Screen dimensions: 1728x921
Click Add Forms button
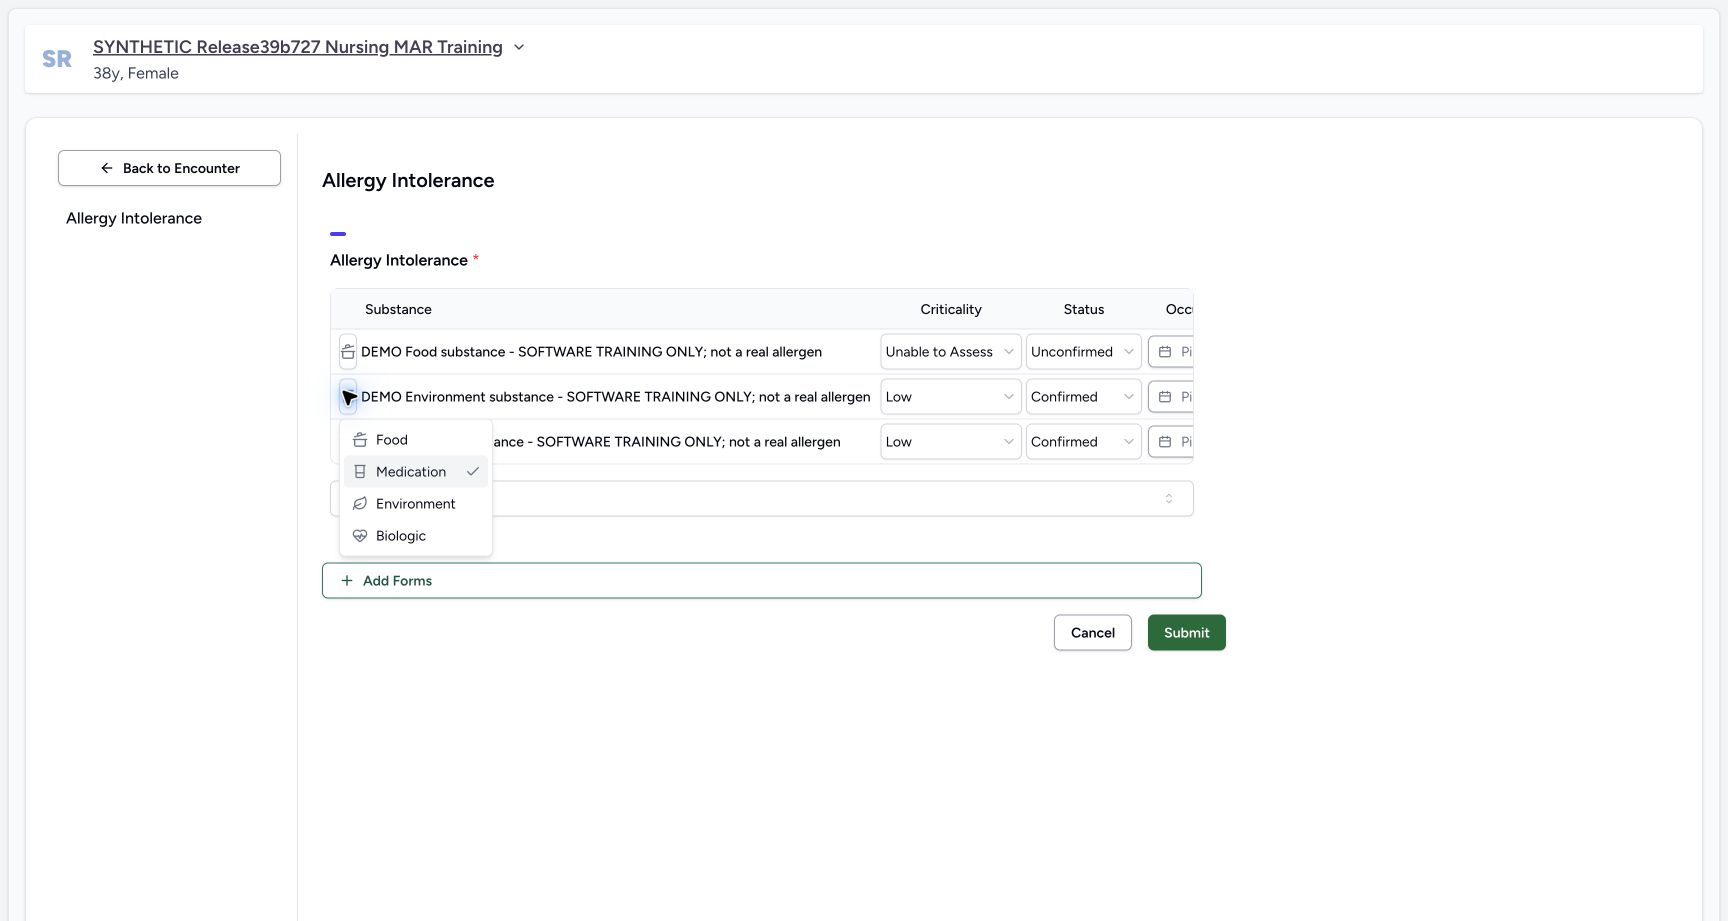click(x=761, y=581)
